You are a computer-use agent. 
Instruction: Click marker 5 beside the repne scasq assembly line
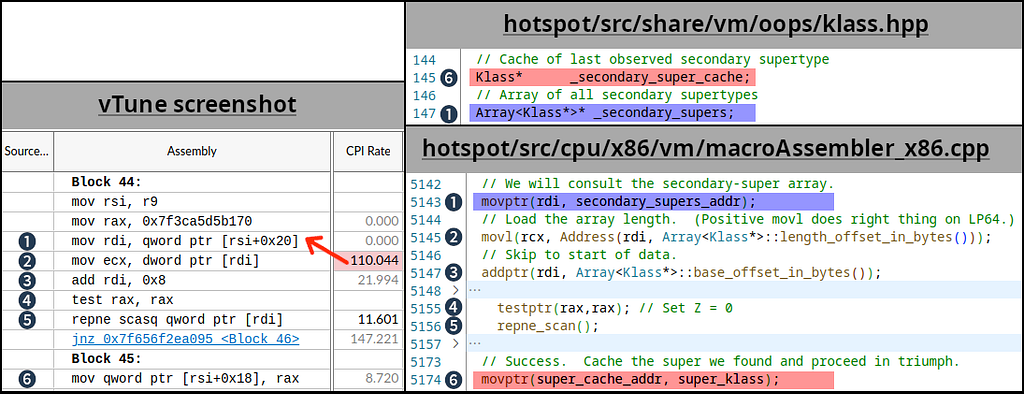27,320
